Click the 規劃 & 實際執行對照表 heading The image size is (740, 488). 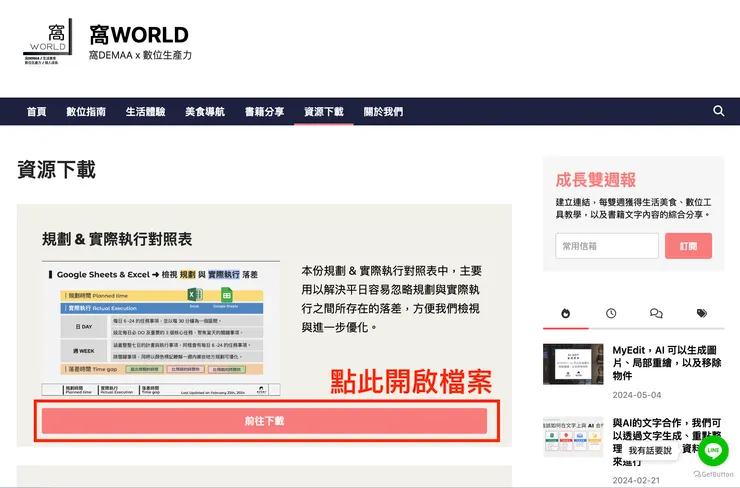point(117,239)
